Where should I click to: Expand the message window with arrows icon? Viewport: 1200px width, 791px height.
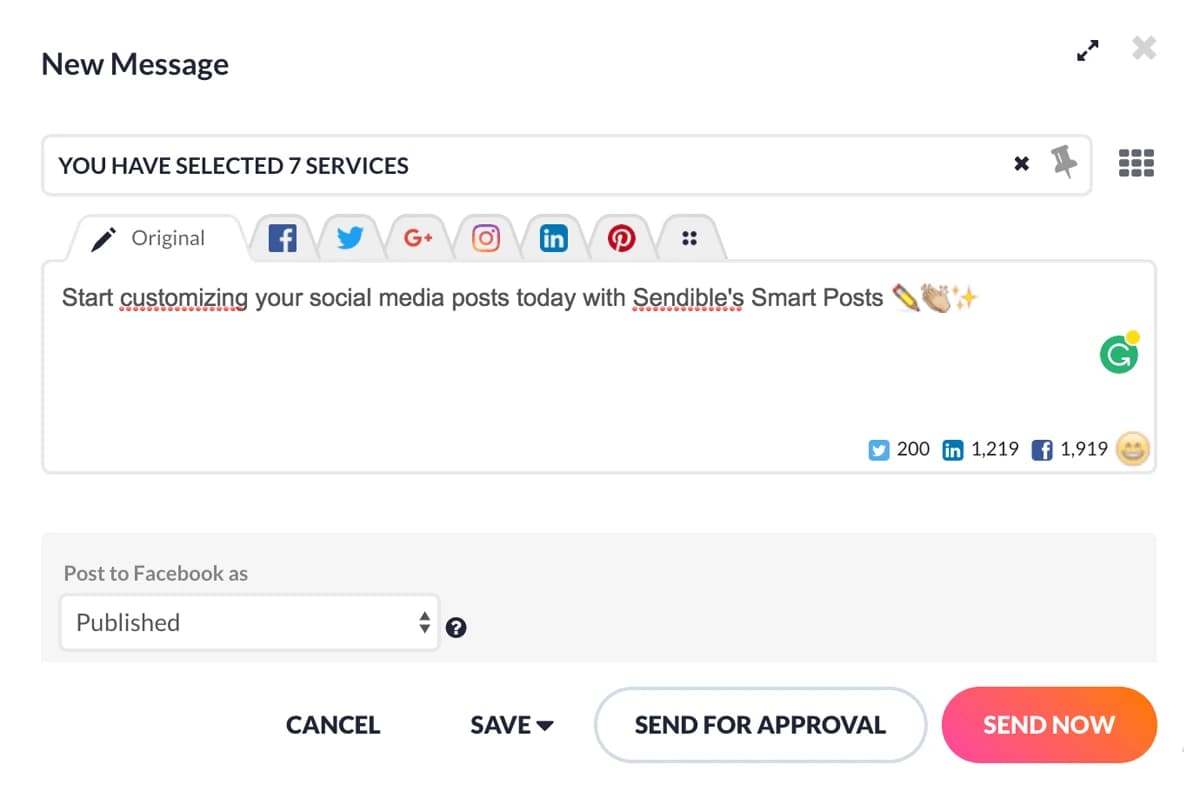(x=1088, y=50)
